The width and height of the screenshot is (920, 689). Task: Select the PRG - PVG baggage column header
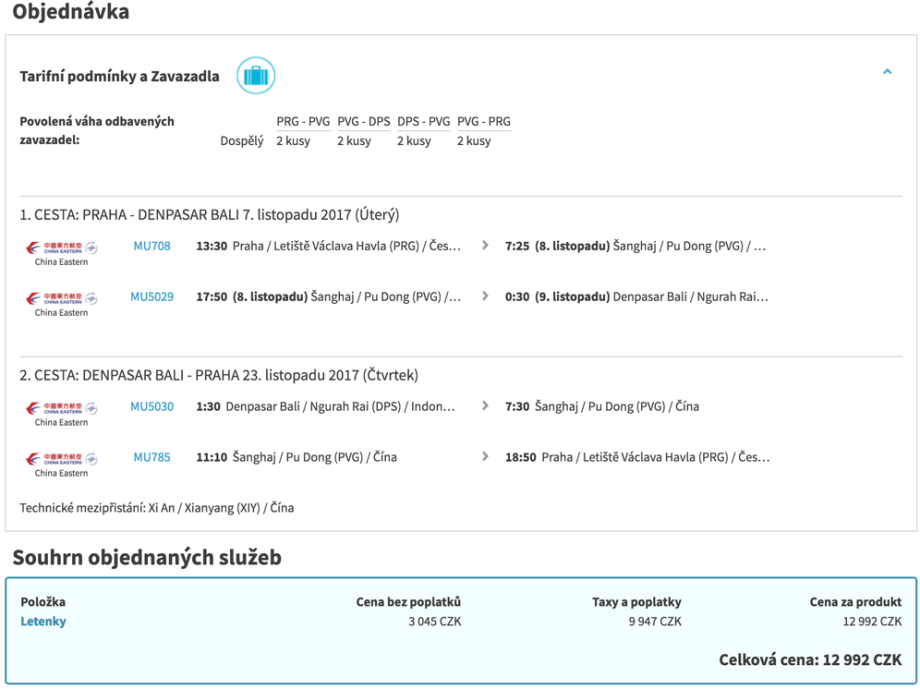pyautogui.click(x=303, y=122)
